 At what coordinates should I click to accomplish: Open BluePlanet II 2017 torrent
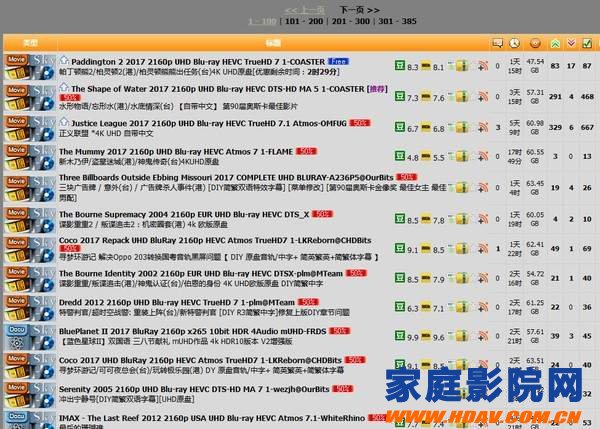coord(192,331)
